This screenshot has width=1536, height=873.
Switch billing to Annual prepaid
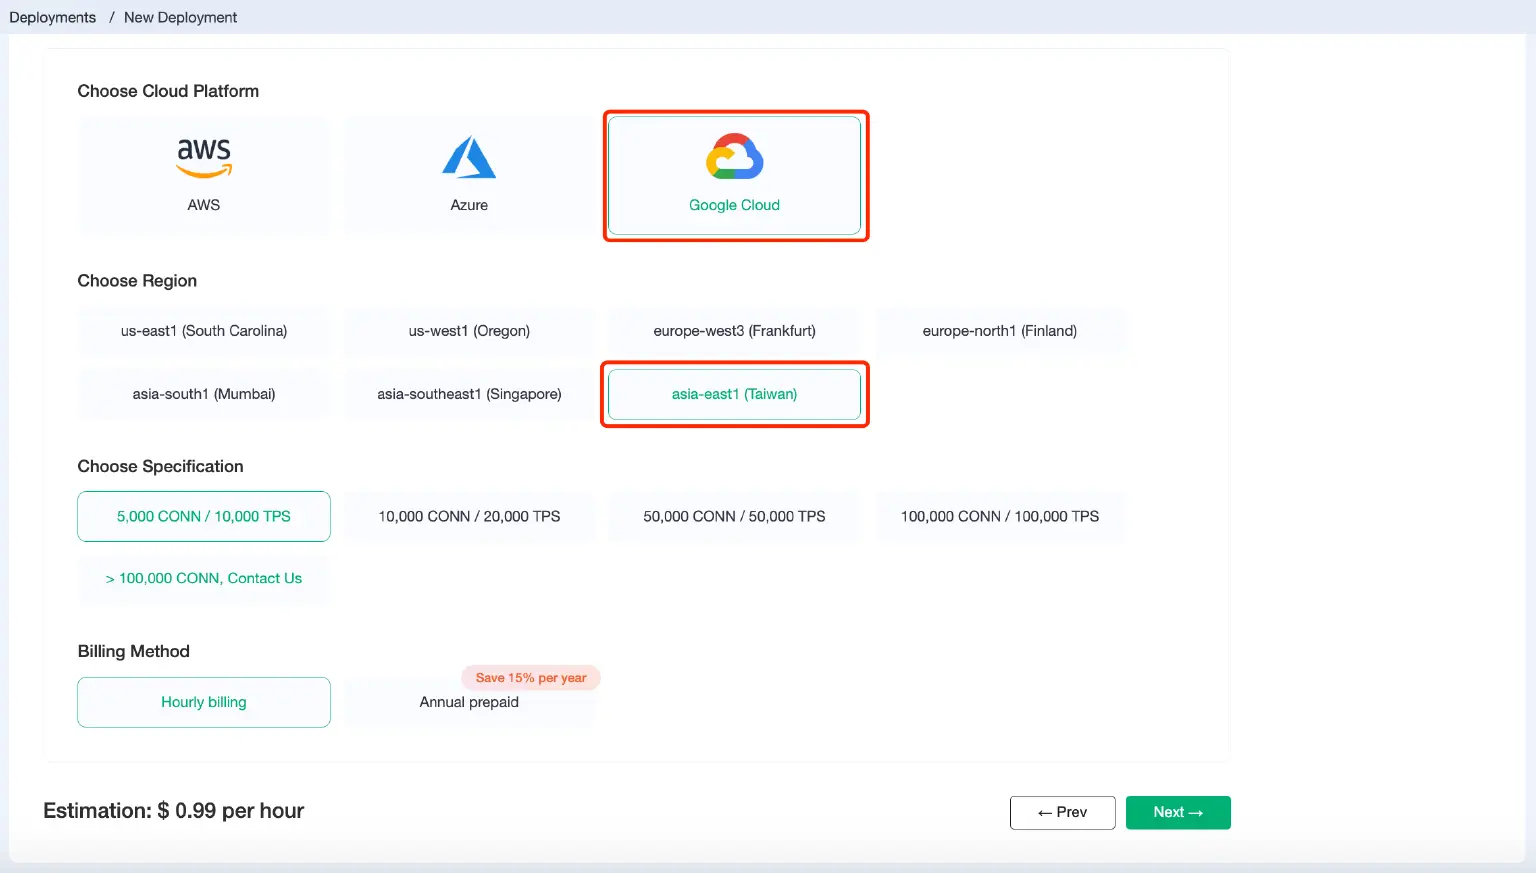[x=469, y=702]
